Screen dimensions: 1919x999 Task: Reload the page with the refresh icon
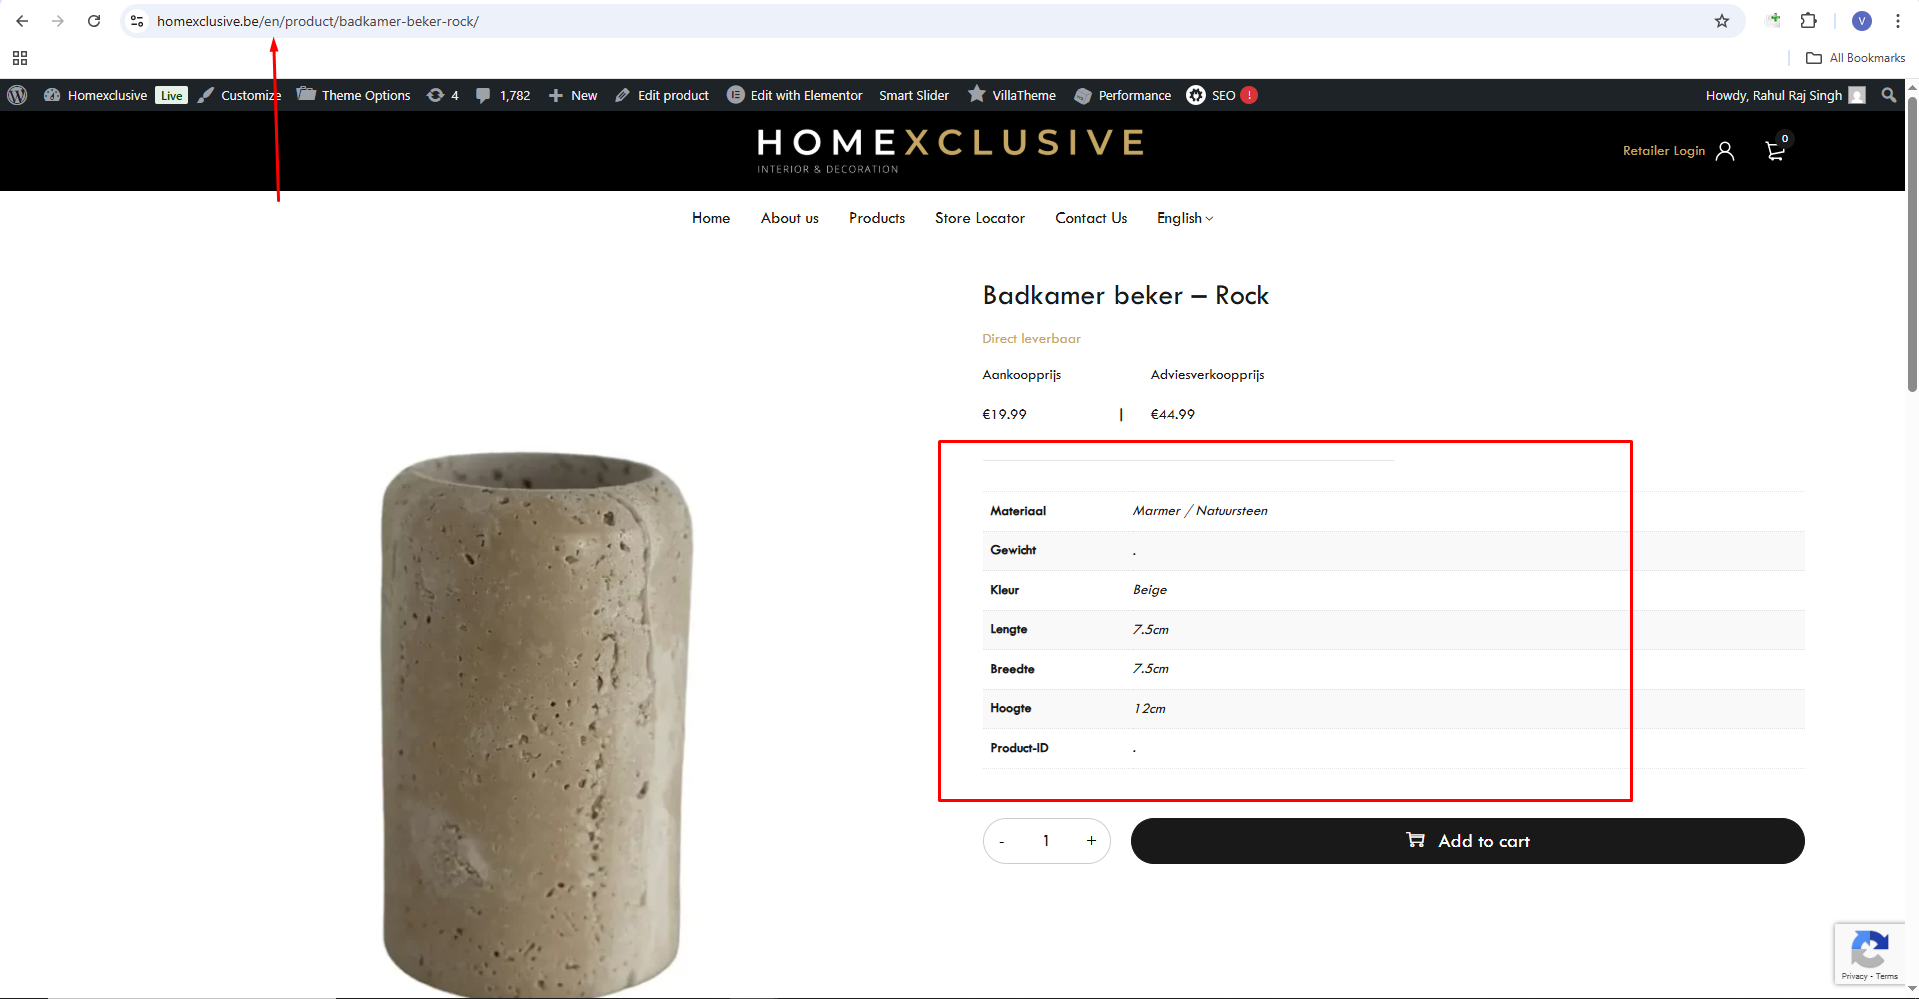point(94,21)
